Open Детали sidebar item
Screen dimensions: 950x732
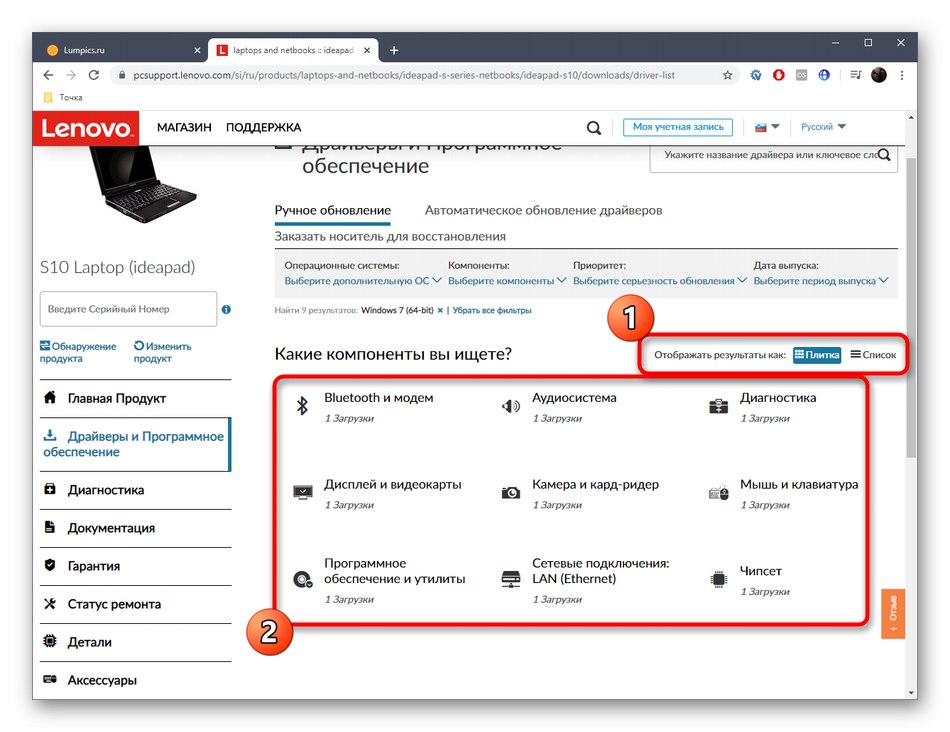[136, 642]
